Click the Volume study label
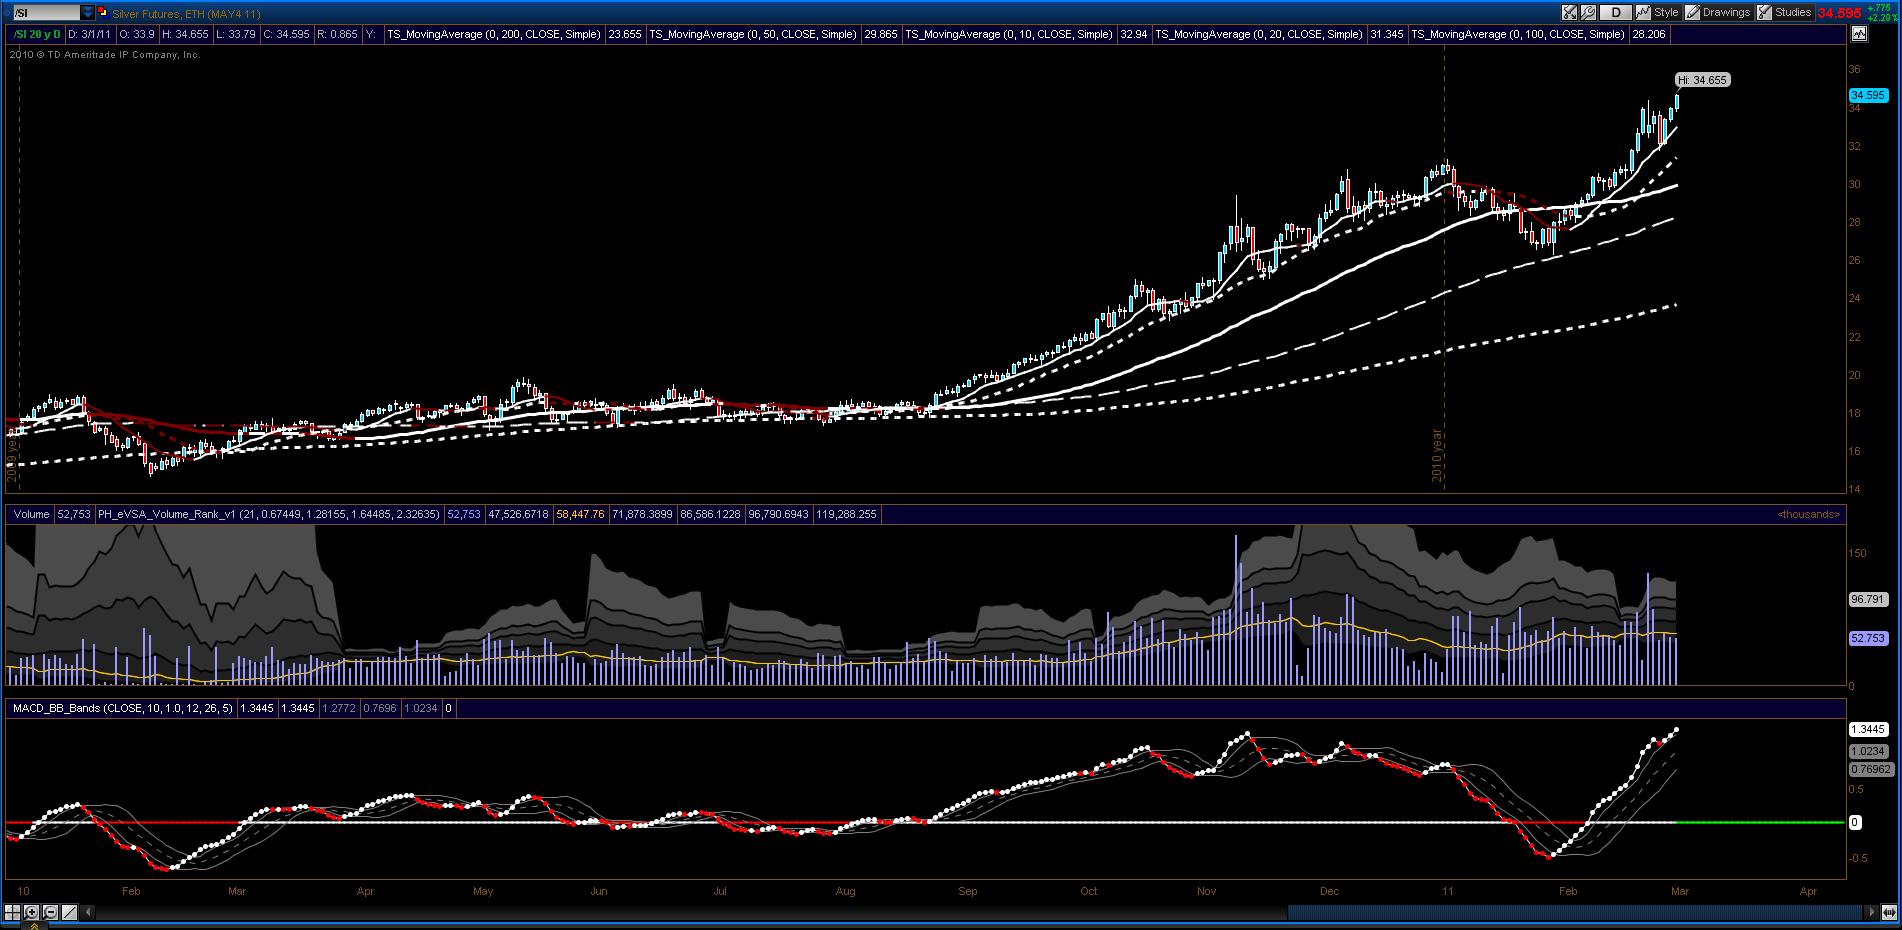Viewport: 1902px width, 930px height. pos(31,514)
